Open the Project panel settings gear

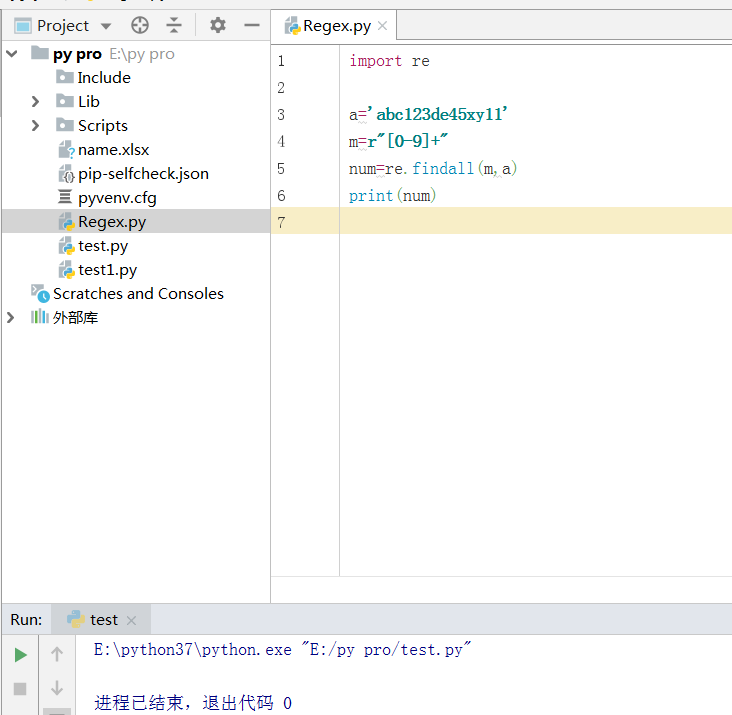point(218,25)
